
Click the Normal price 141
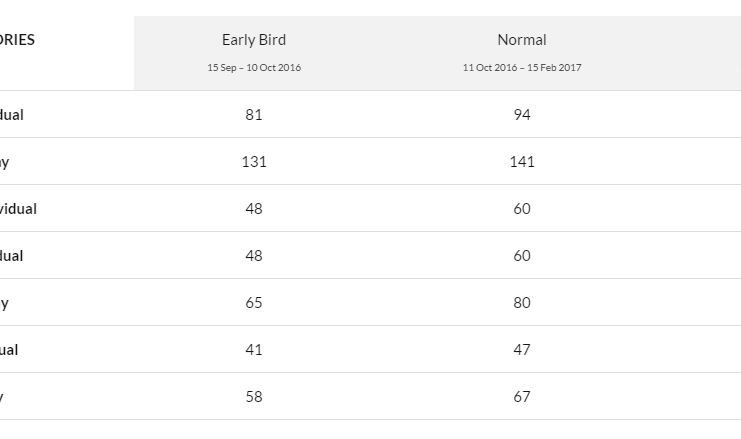522,162
